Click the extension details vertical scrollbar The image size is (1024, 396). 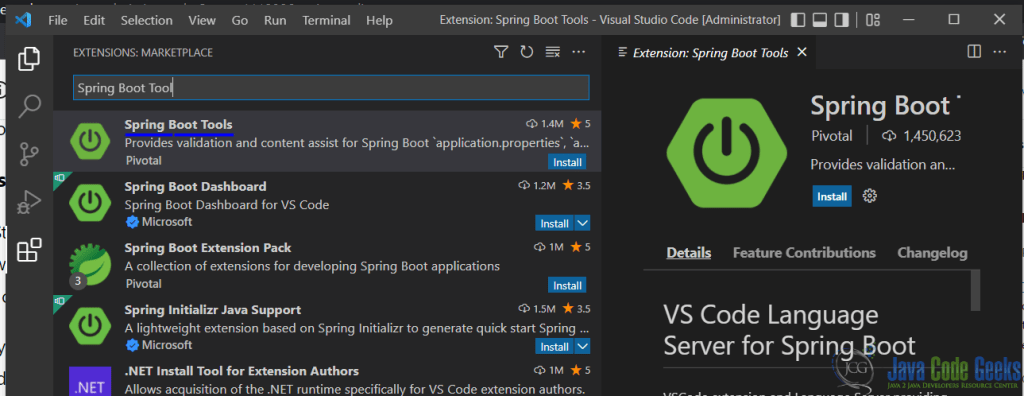tap(976, 290)
